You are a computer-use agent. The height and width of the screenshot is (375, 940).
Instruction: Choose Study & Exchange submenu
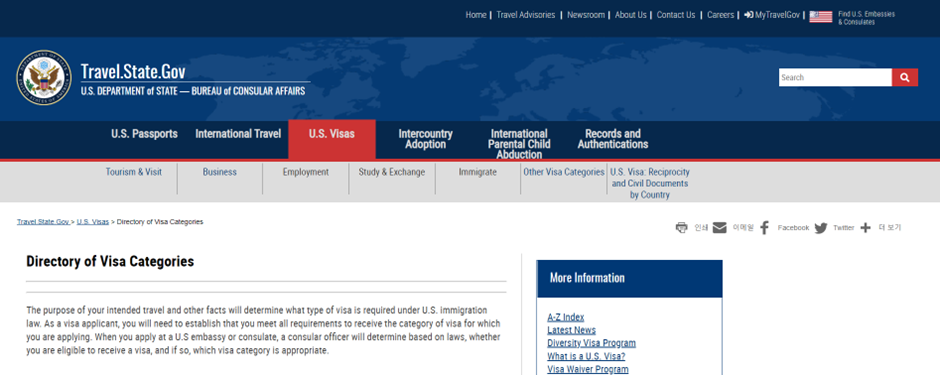[392, 172]
